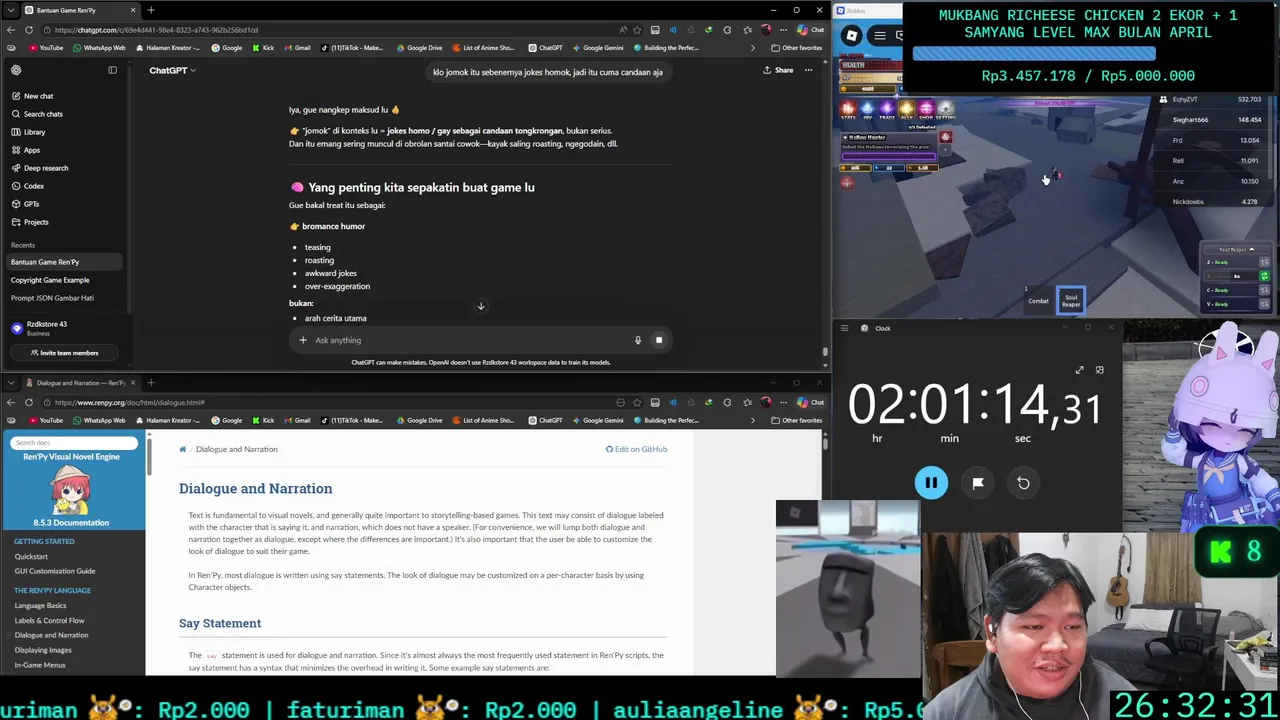Open a new tab in the ChatGPT browser

click(151, 10)
